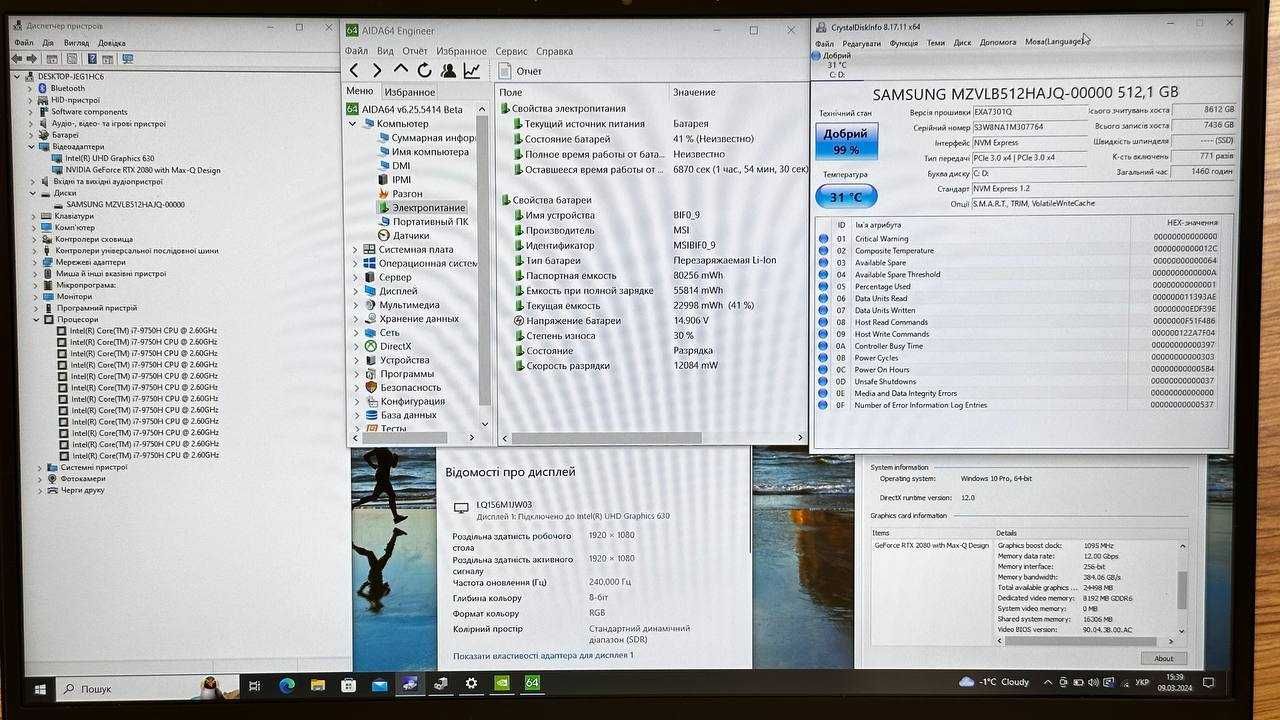Screen dimensions: 1280x720
Task: Click Мультимедиа icon in AIDA64 tree
Action: click(x=370, y=305)
